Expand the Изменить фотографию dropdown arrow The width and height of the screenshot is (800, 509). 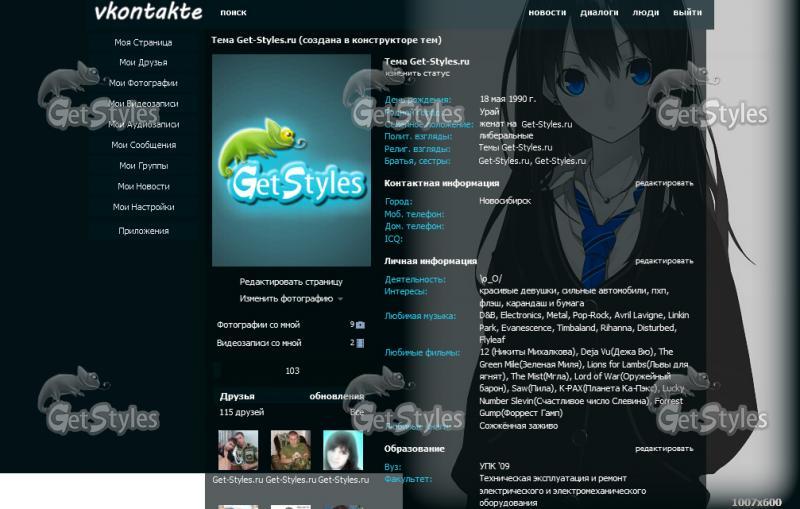(x=340, y=299)
